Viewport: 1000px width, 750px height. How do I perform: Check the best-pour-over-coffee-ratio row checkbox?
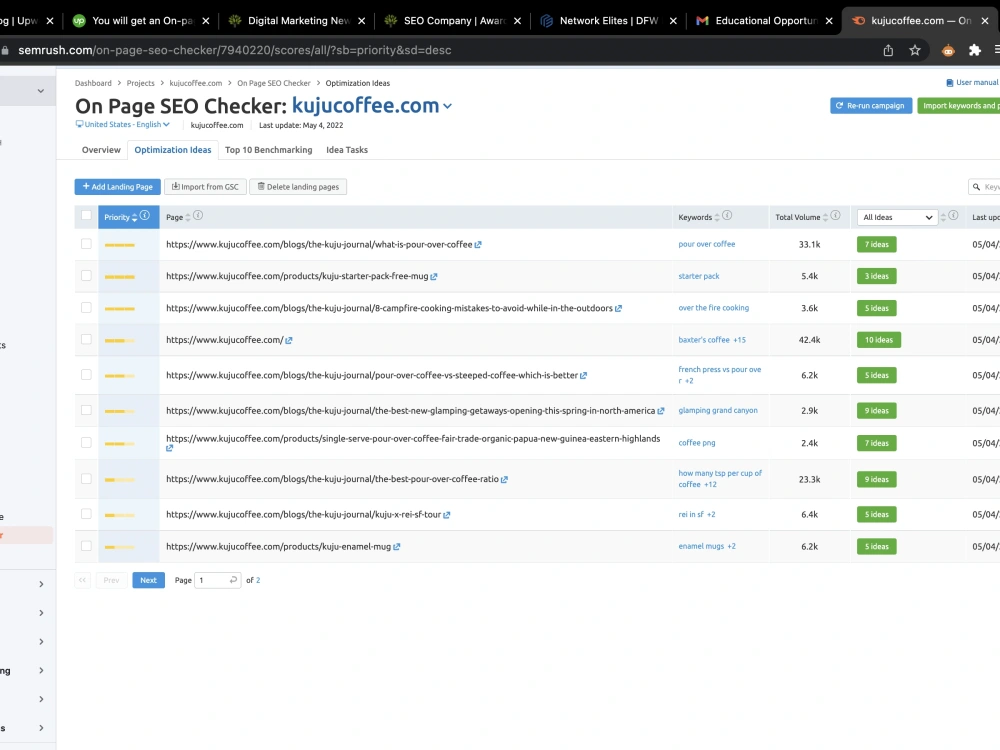tap(86, 479)
